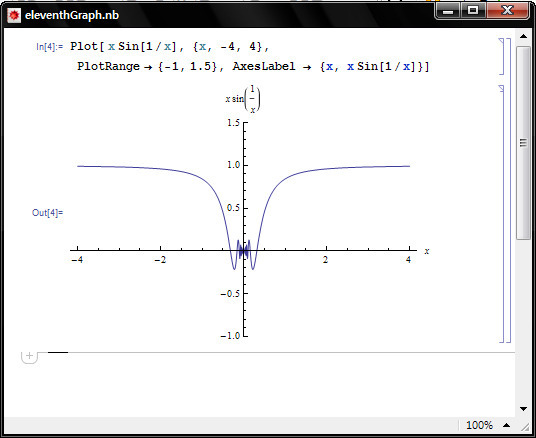Screen dimensions: 536x438
Task: Click the Out[4]= cell label
Action: 48,213
